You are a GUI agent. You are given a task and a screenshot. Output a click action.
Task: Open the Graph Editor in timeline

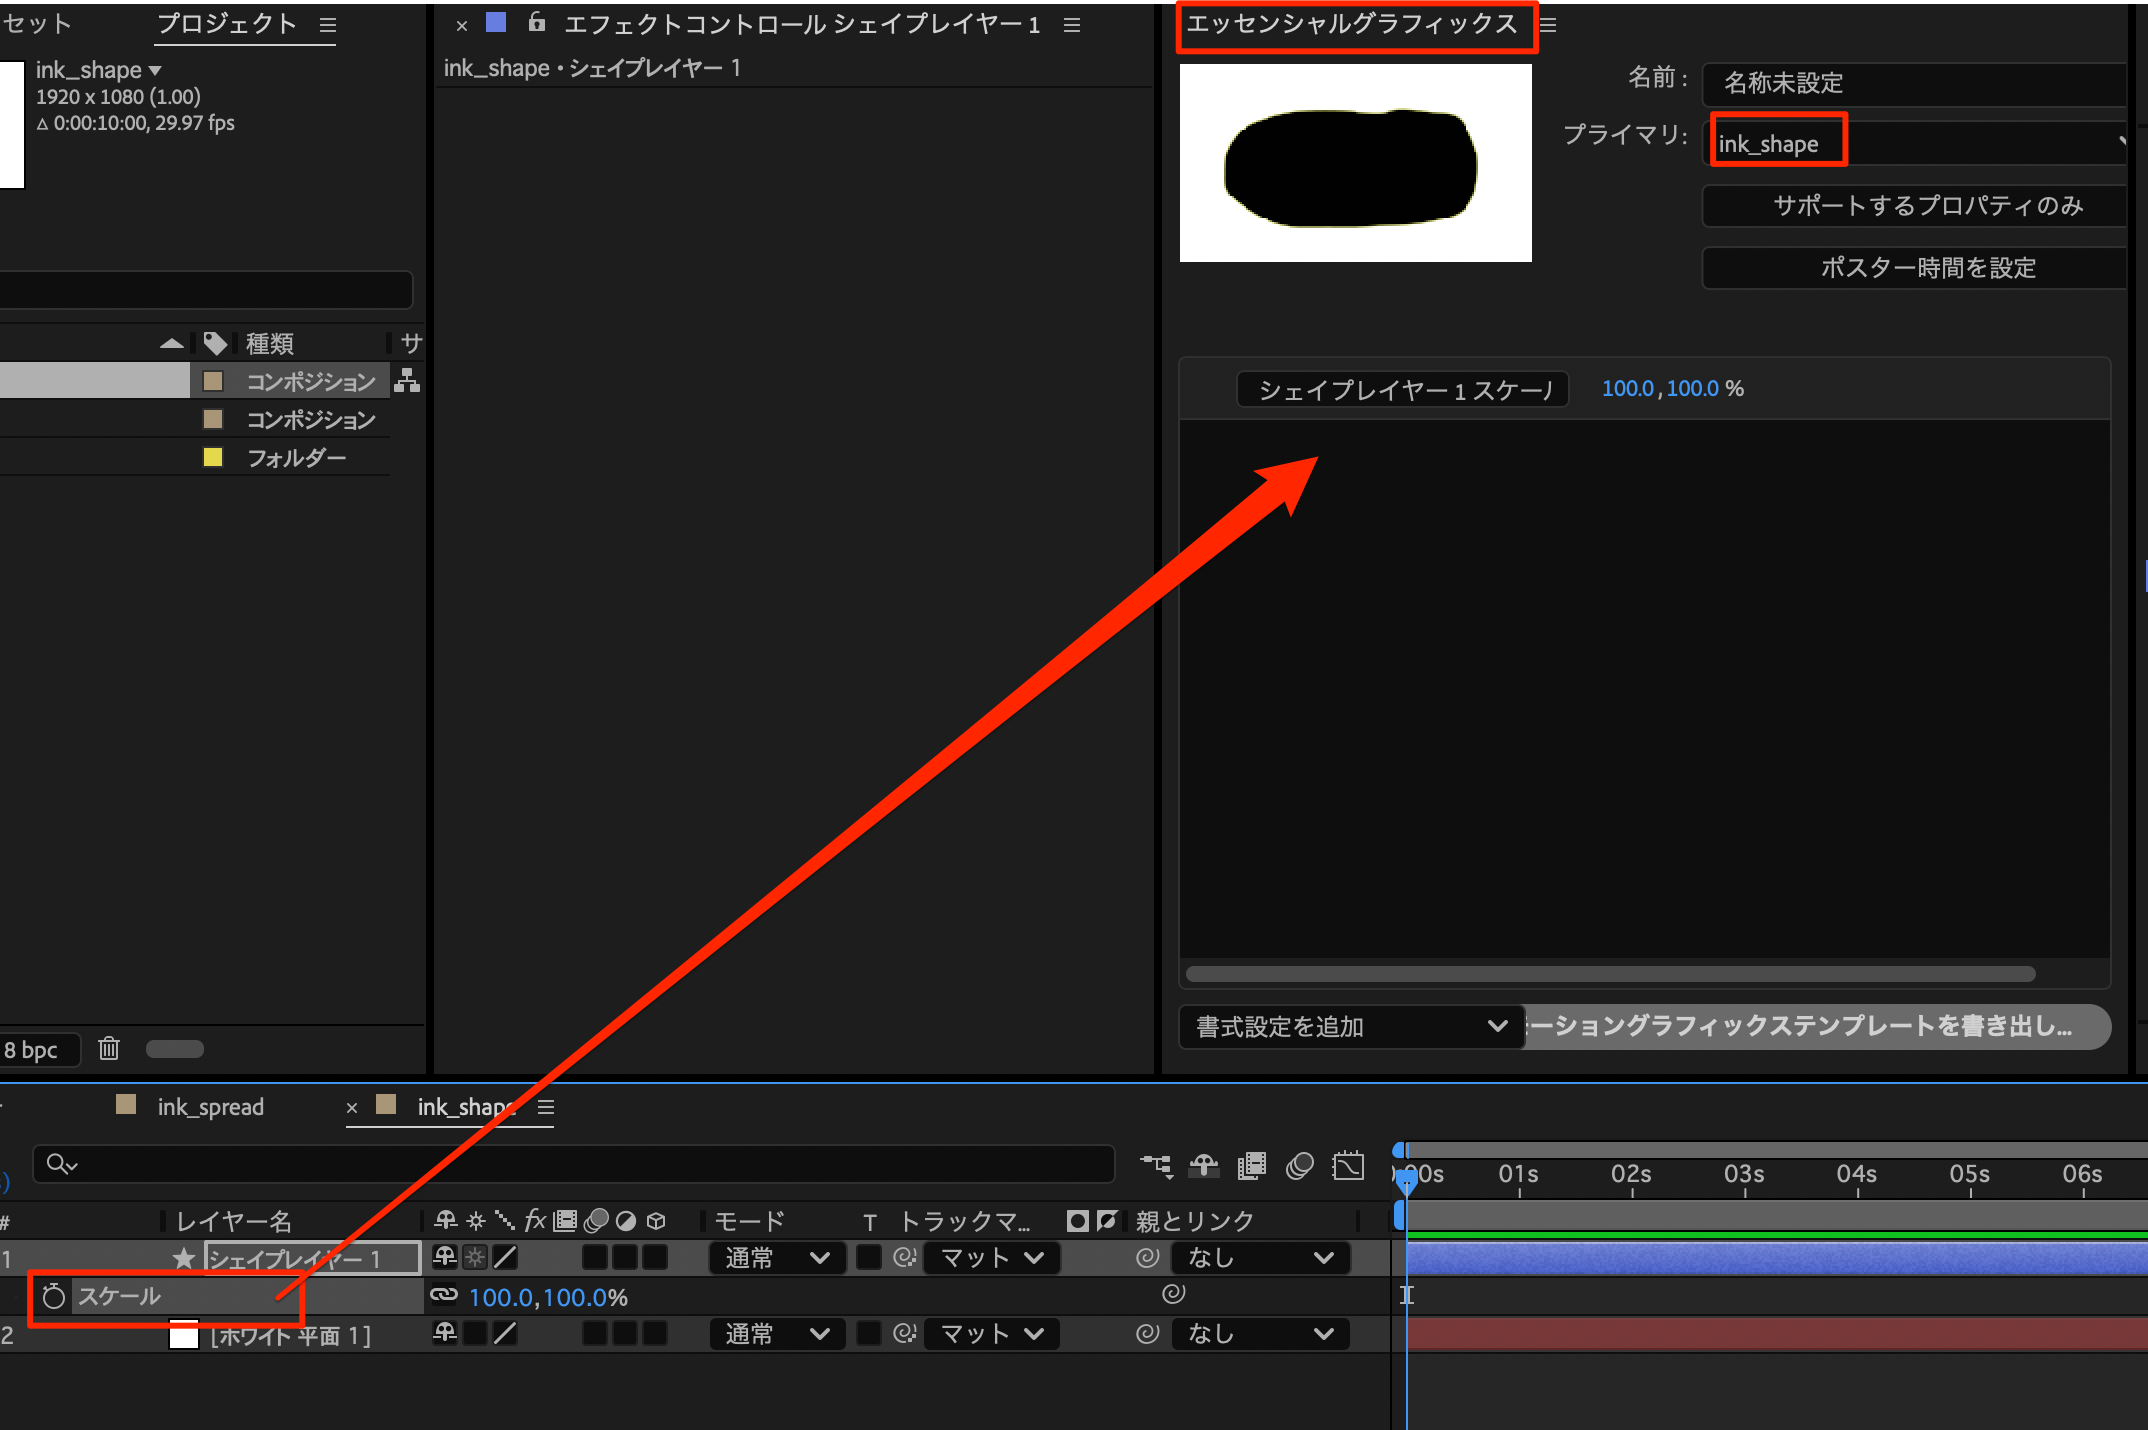click(x=1348, y=1166)
